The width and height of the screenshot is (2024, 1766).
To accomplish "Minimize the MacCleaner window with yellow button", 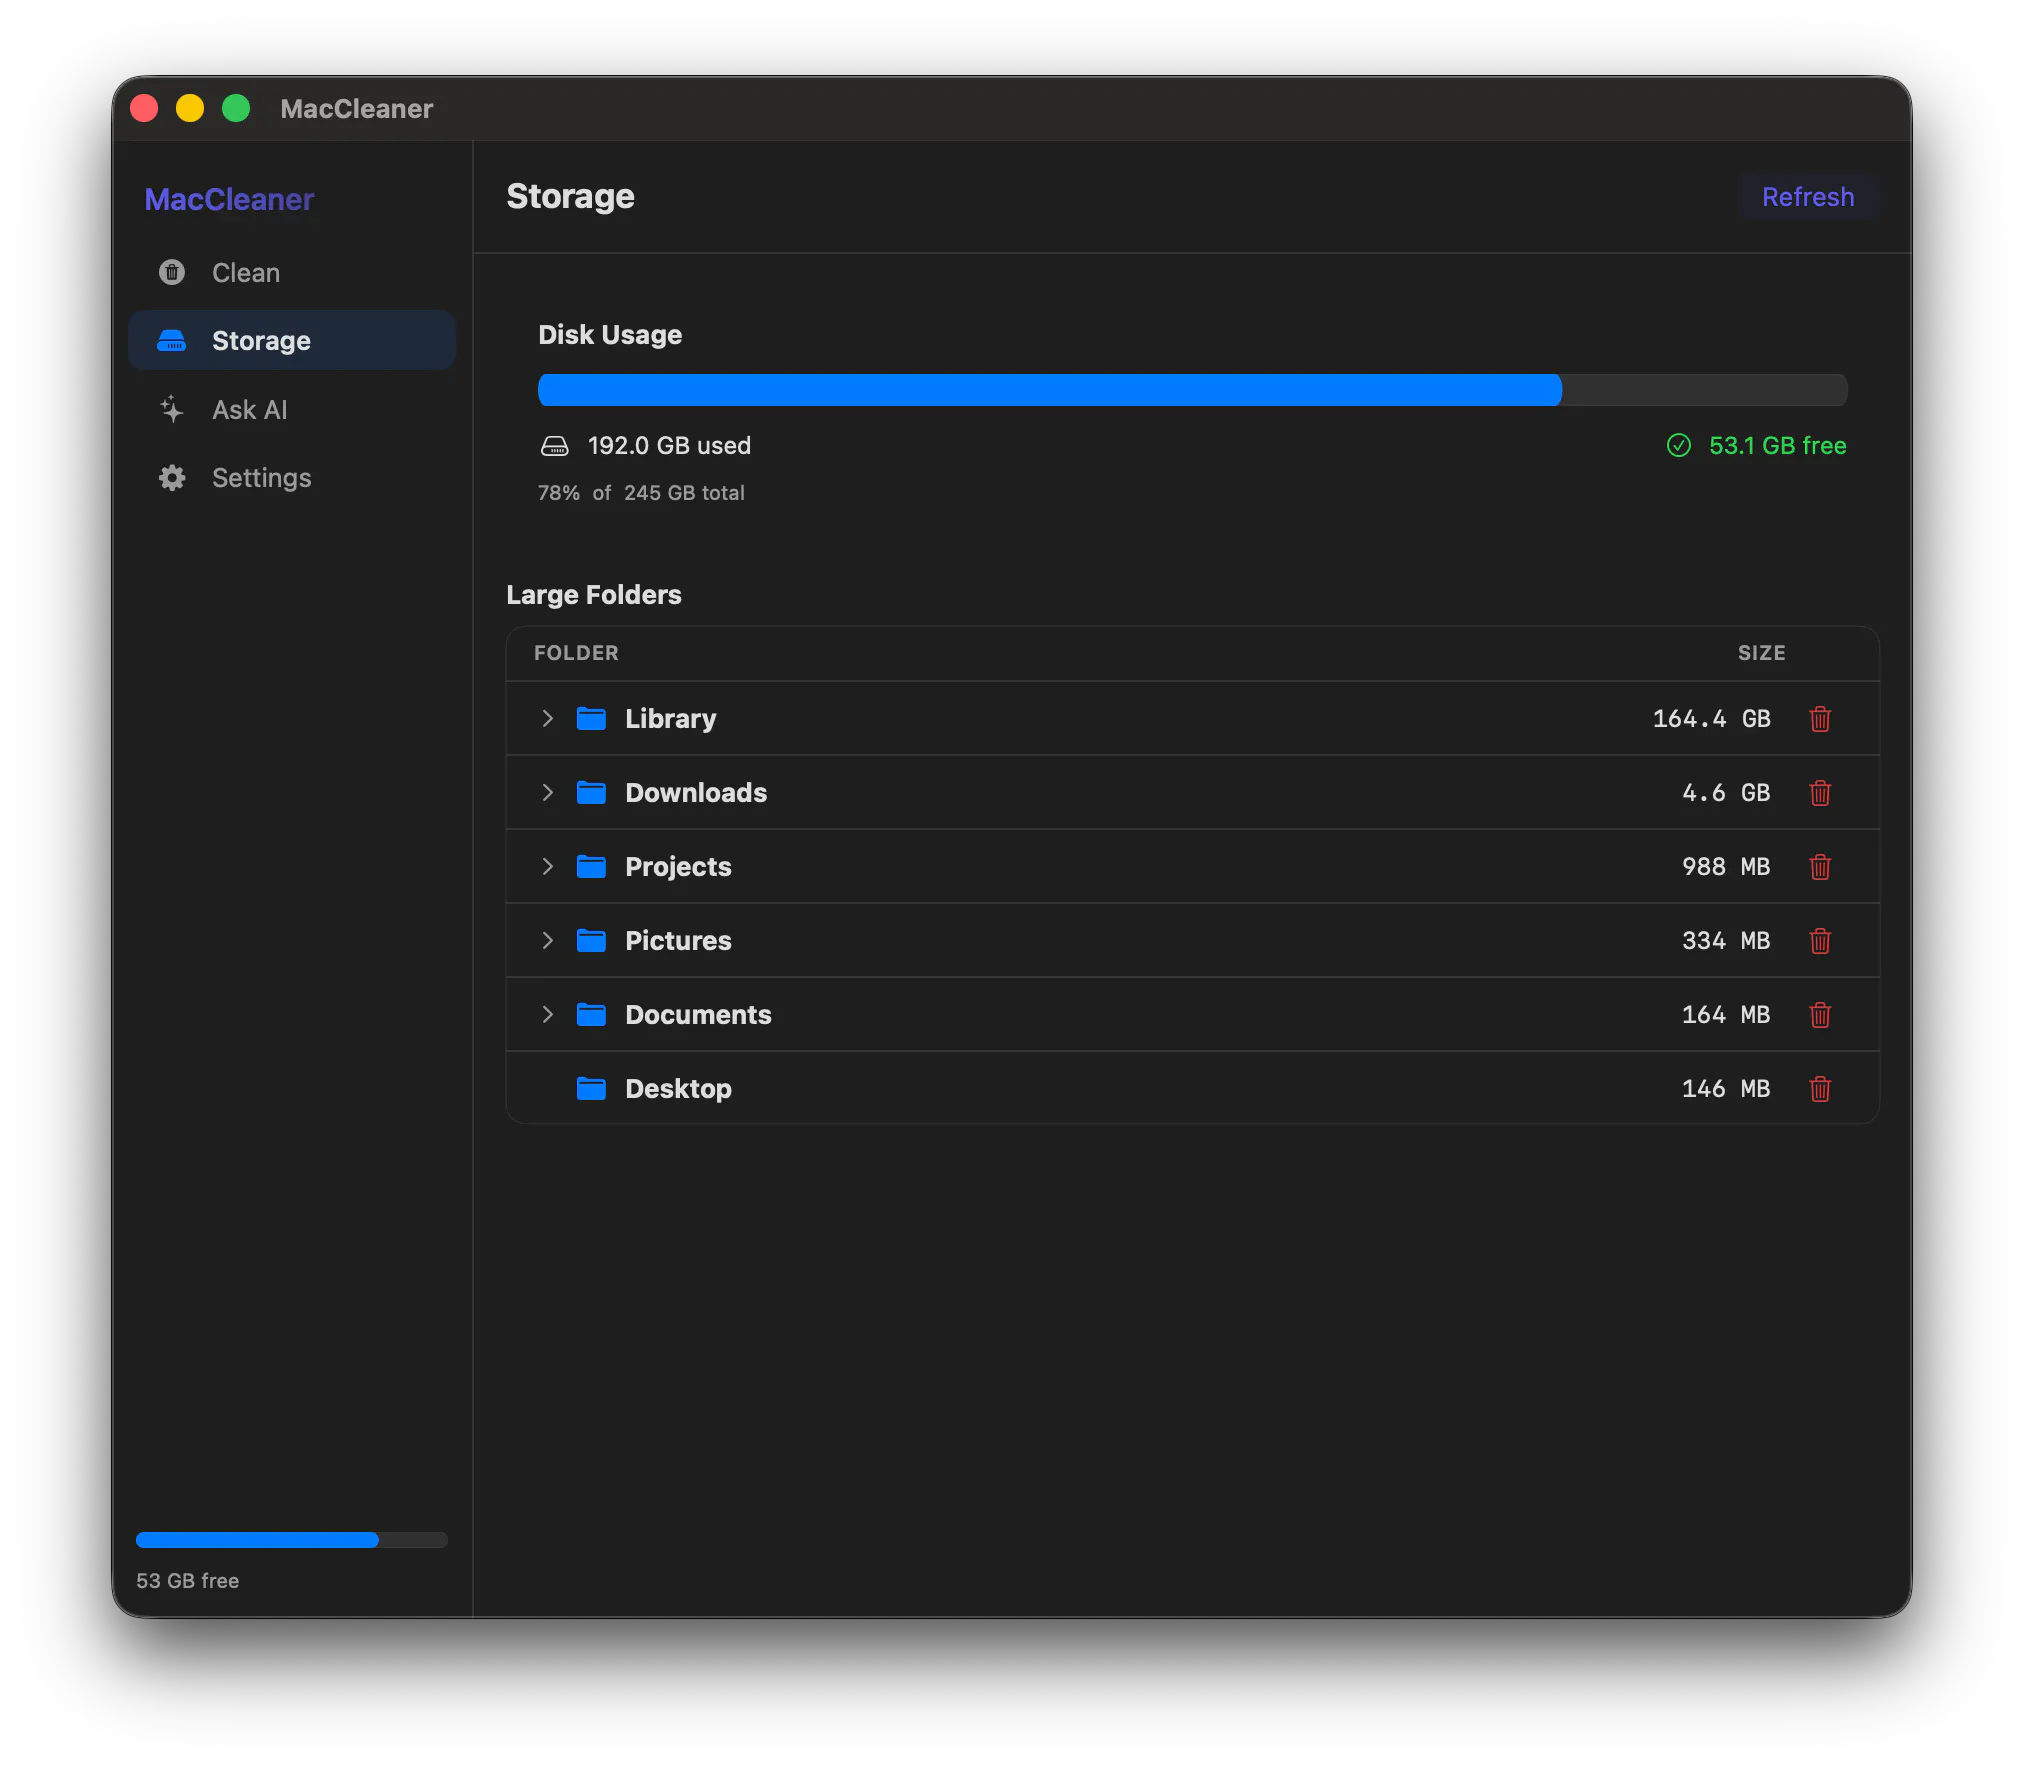I will (190, 108).
